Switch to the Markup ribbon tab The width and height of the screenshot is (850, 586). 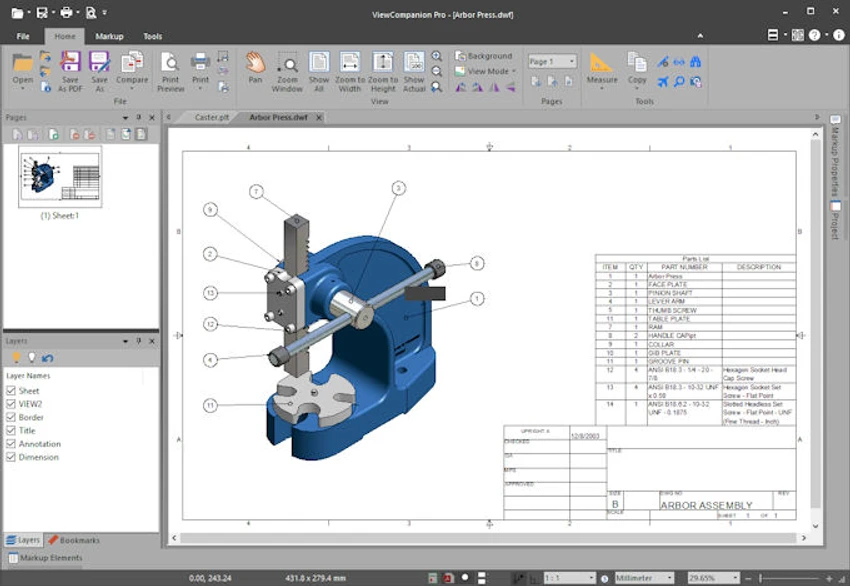(x=110, y=36)
